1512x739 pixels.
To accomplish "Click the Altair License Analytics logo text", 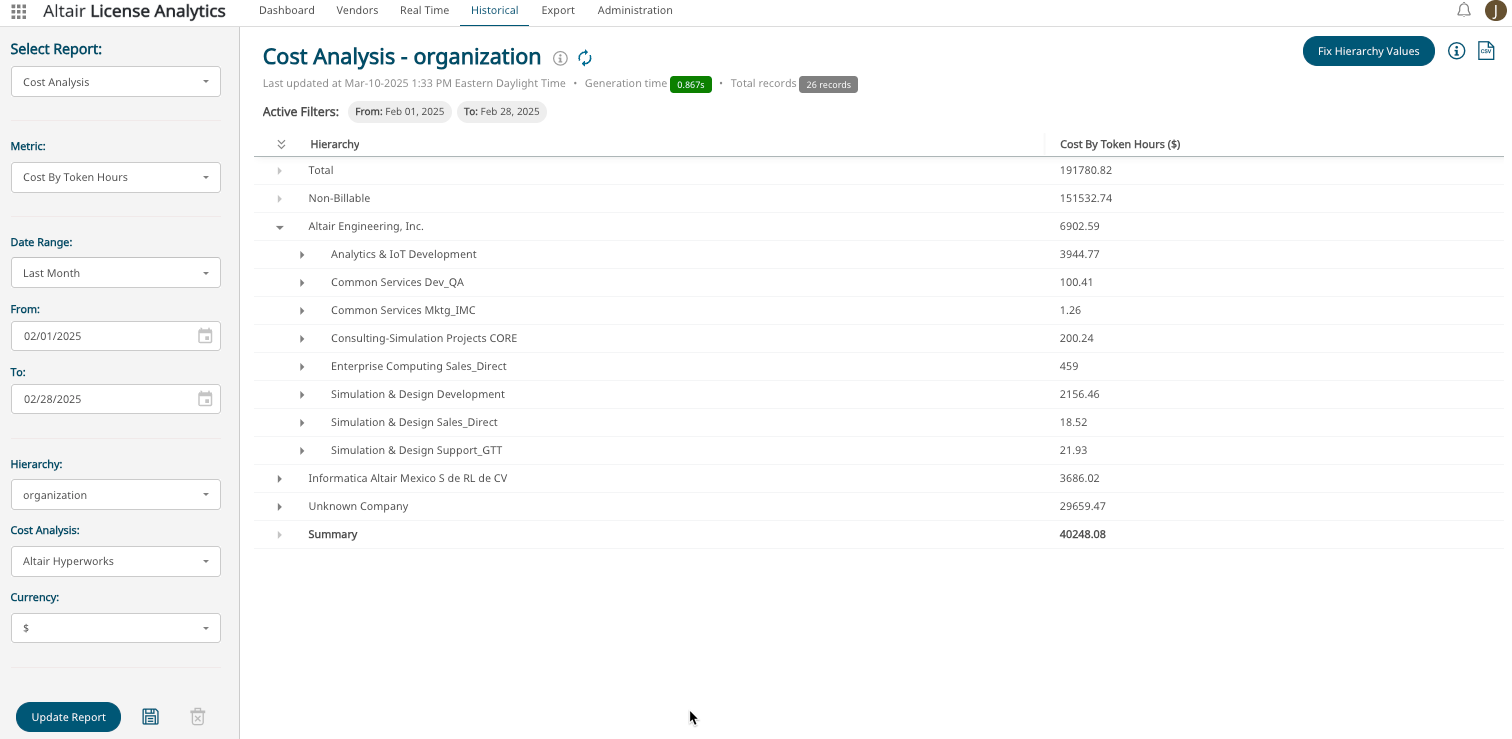I will click(x=134, y=11).
